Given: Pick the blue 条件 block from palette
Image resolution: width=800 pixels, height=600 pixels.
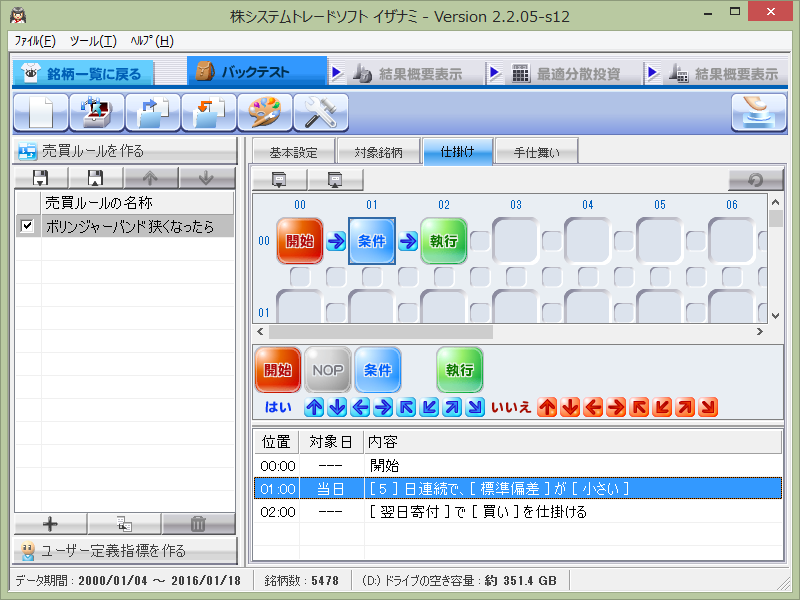Looking at the screenshot, I should pos(378,370).
